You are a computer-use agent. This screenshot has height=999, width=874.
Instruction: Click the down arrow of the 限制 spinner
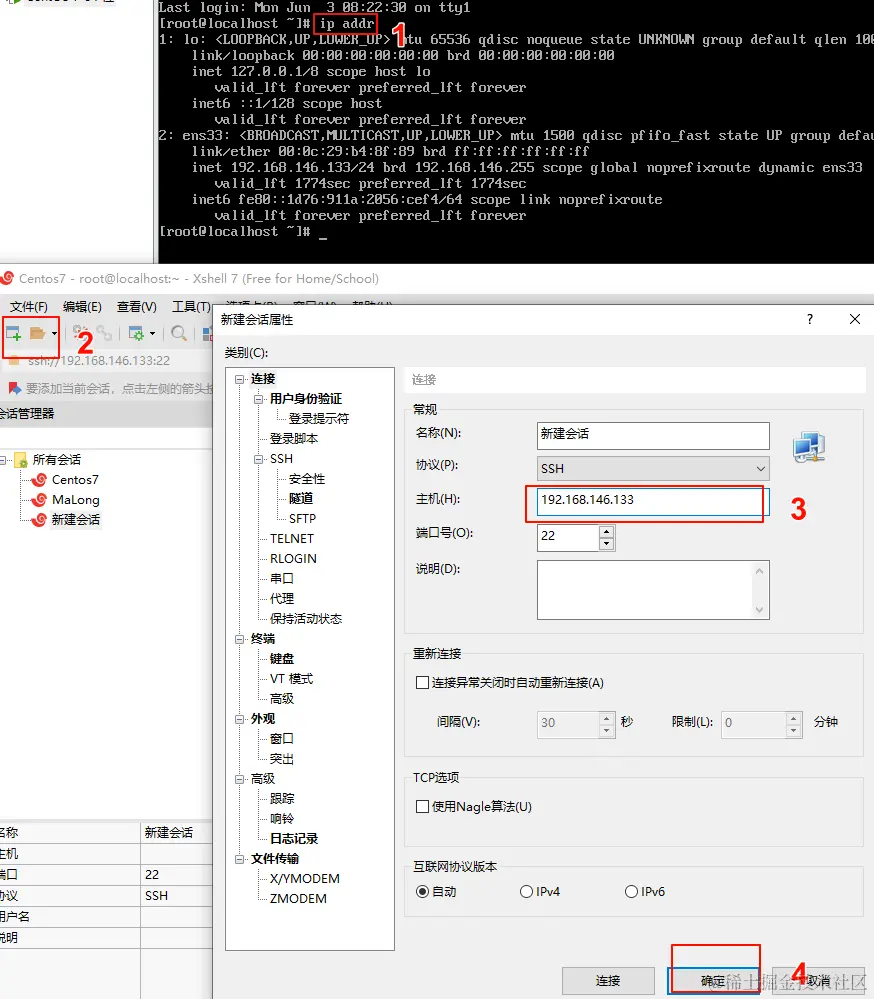[794, 731]
